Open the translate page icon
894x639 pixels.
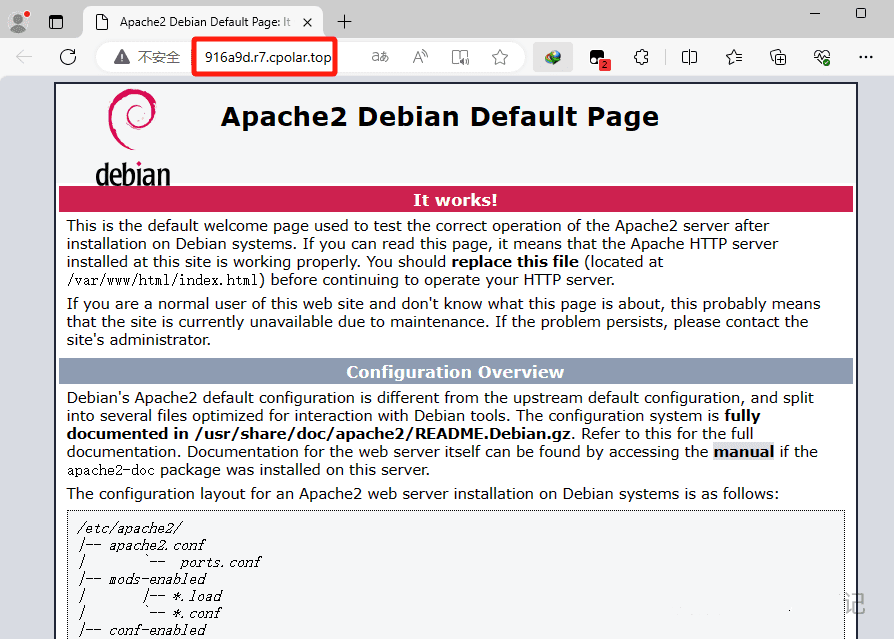coord(380,57)
